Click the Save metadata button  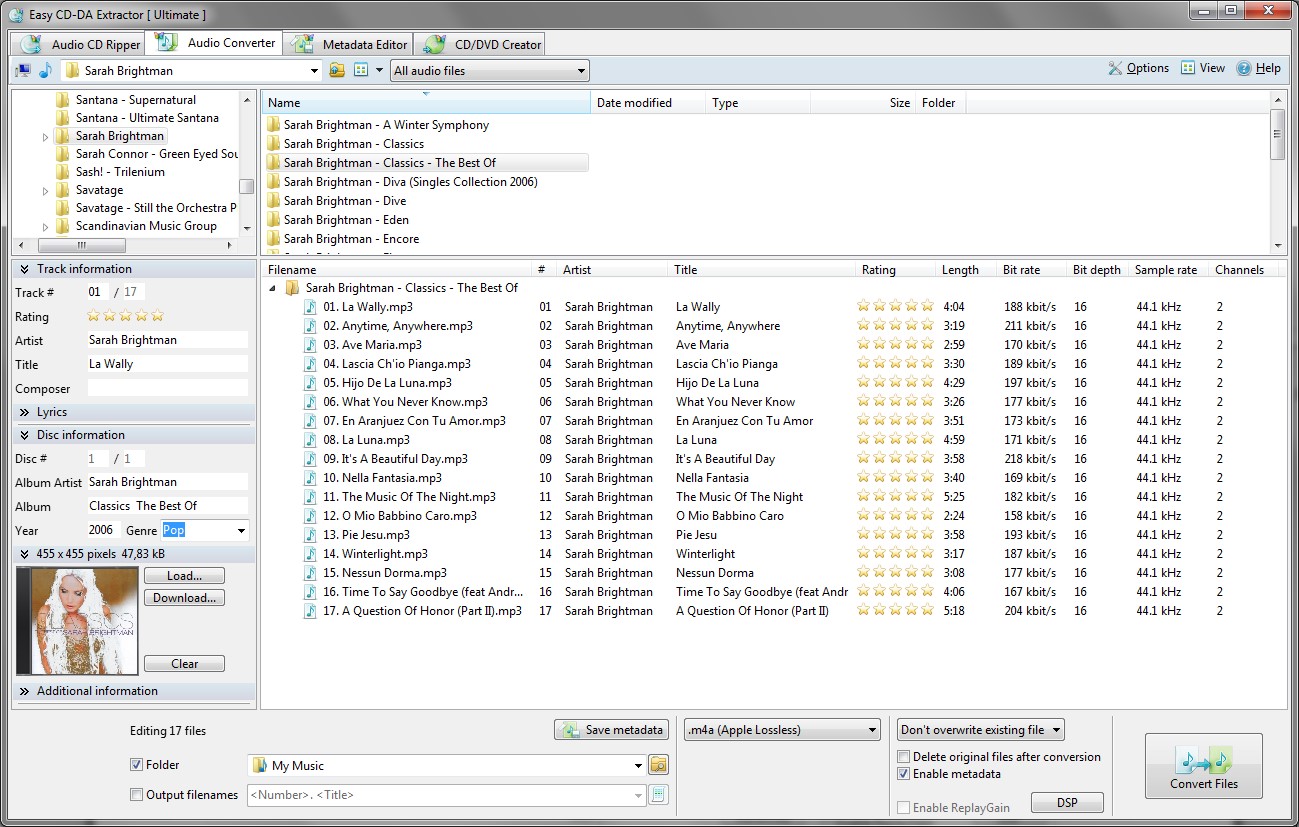(x=611, y=730)
